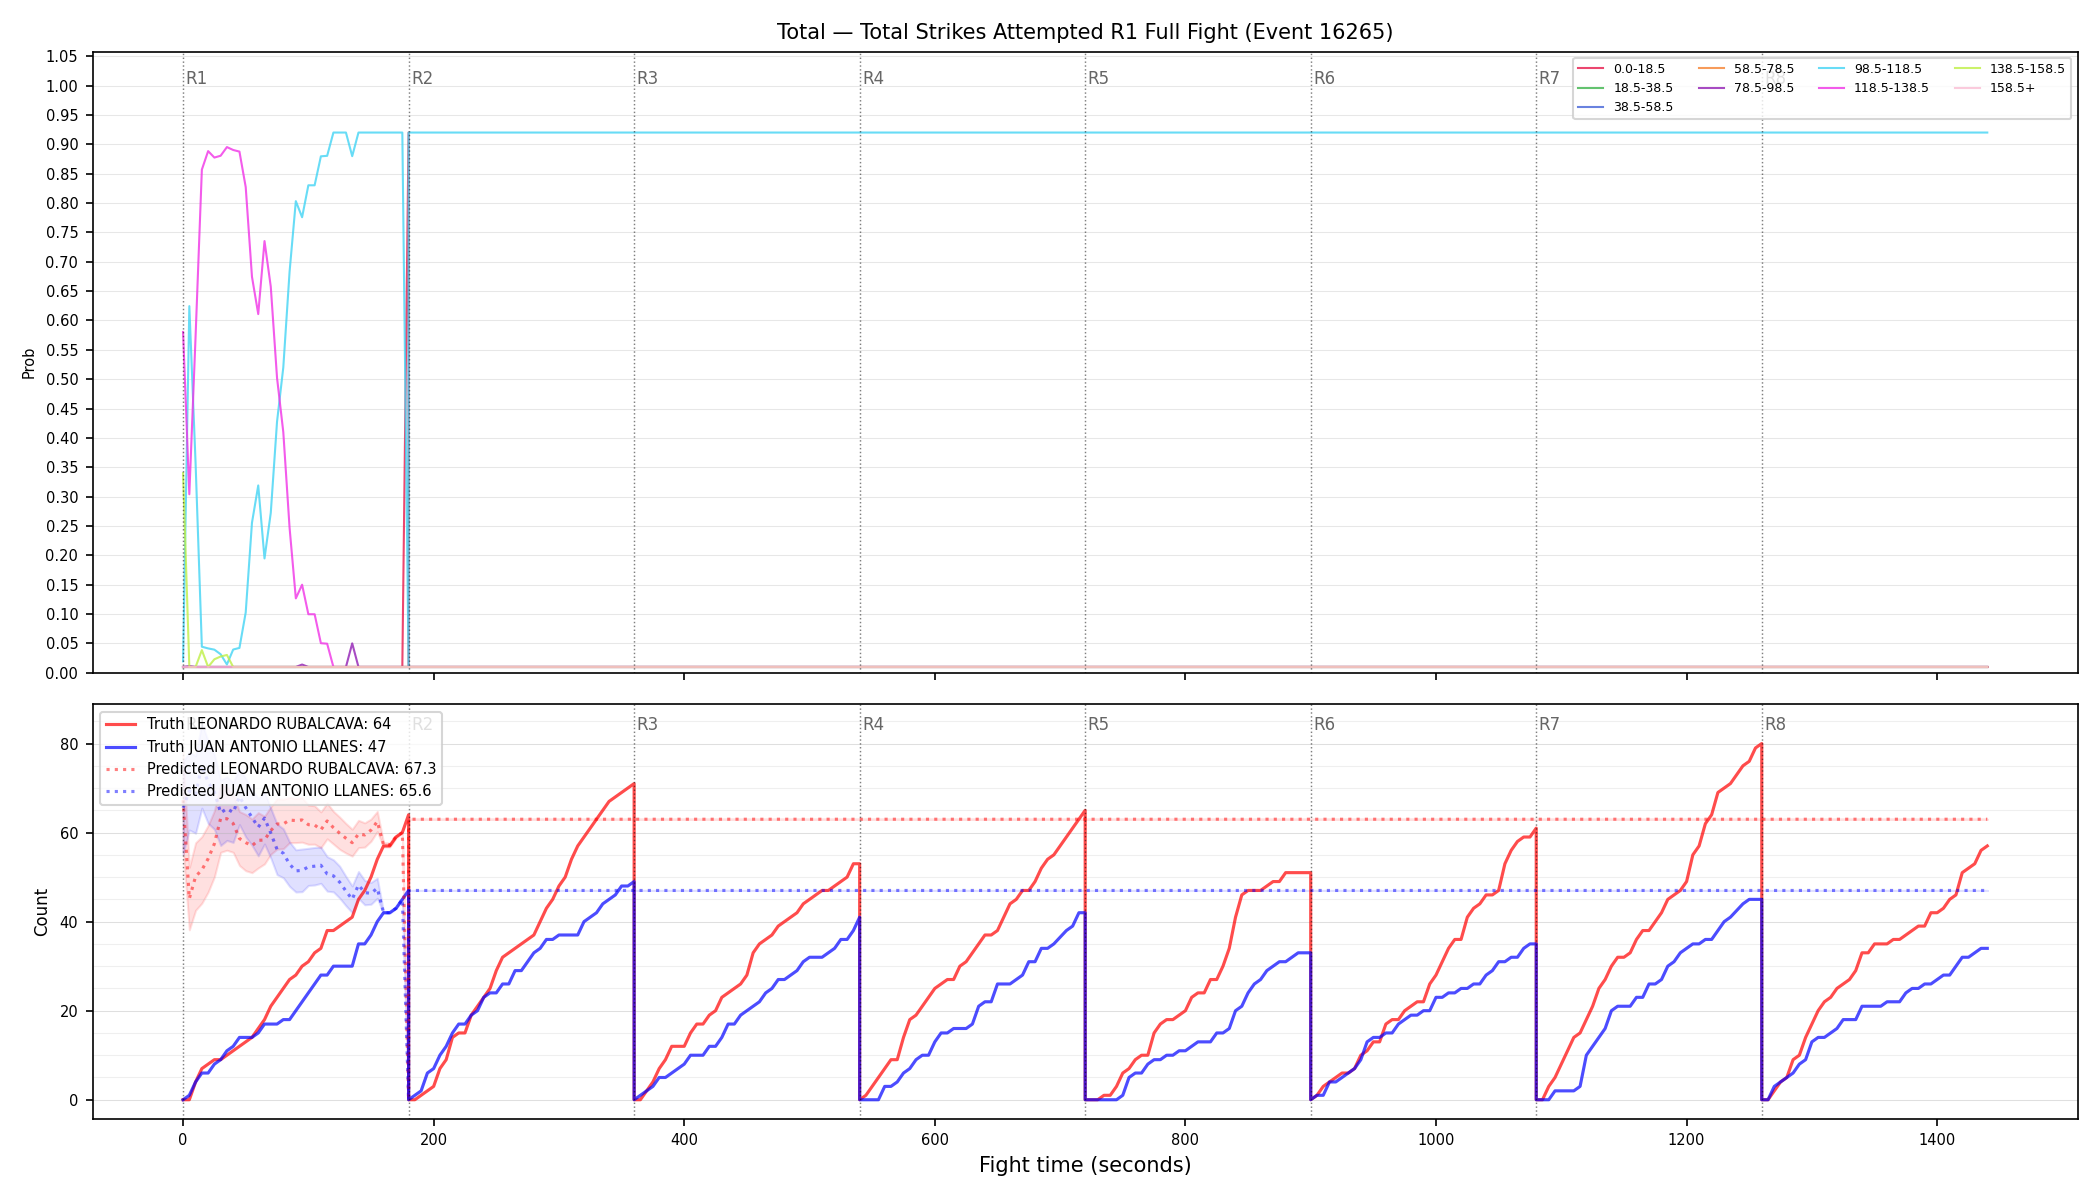Screen dimensions: 2100x1200
Task: Click the Fight time (seconds) axis label
Action: pos(1085,1165)
